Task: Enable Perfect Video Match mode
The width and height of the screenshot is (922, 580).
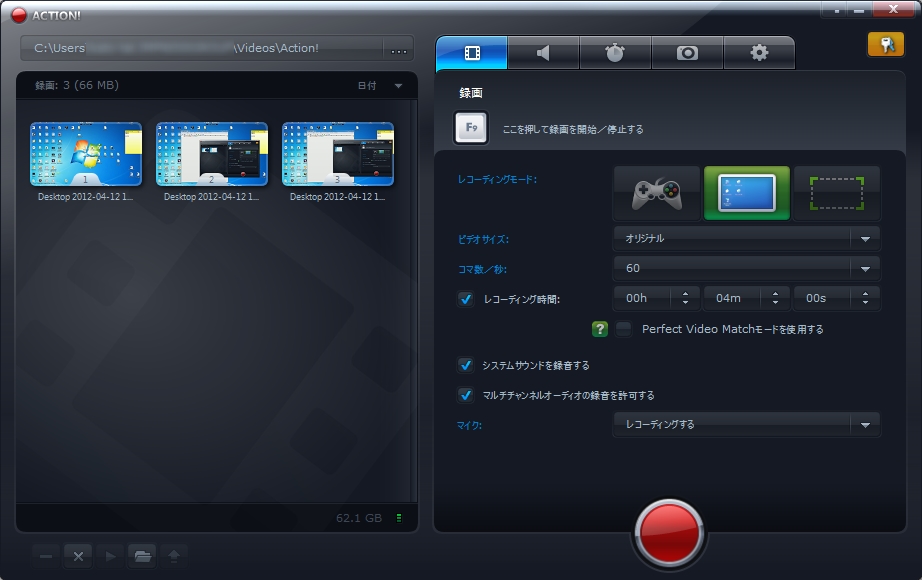Action: pos(622,328)
